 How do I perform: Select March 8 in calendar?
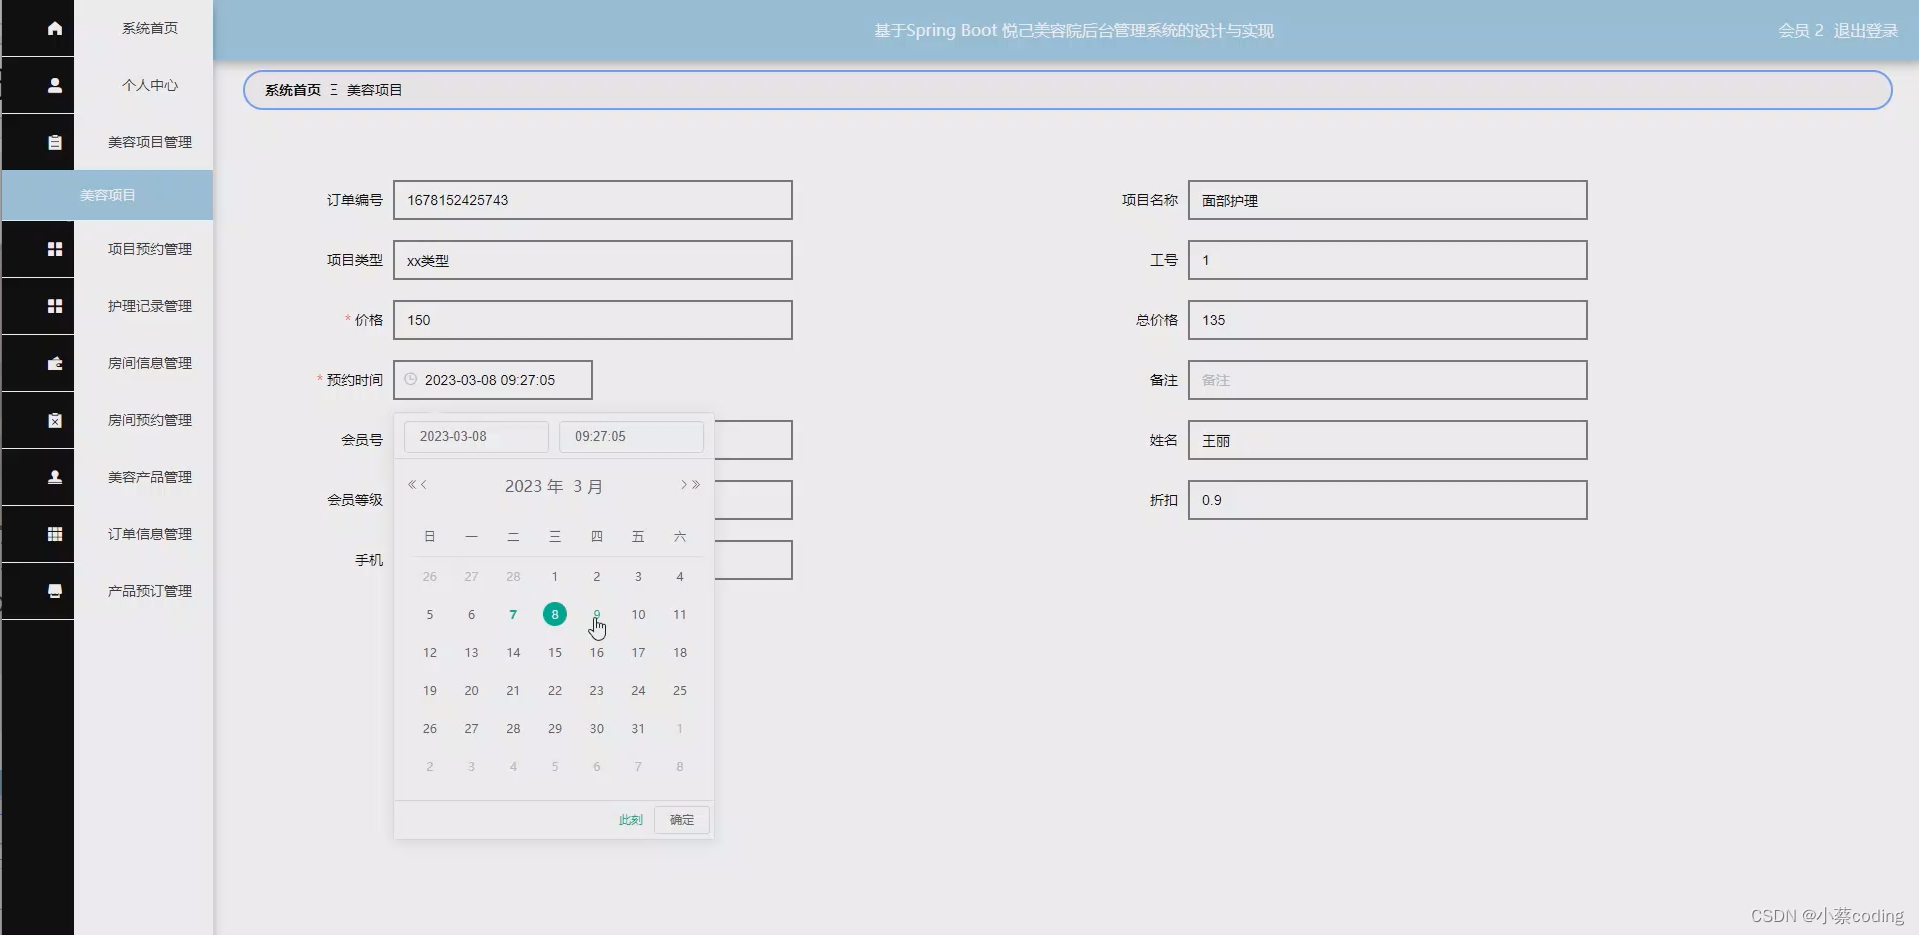click(555, 614)
